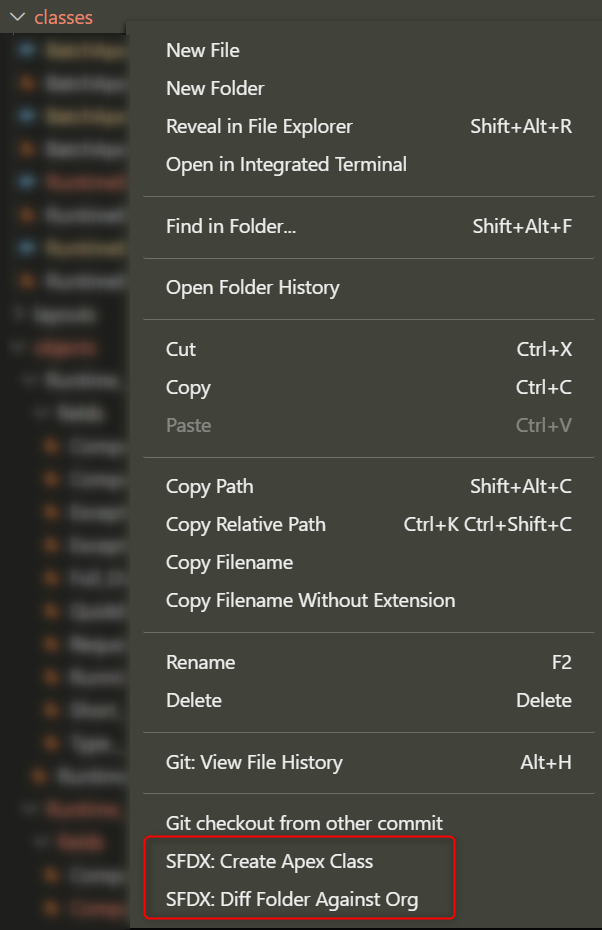Select the classes folder label in Explorer

[x=66, y=17]
